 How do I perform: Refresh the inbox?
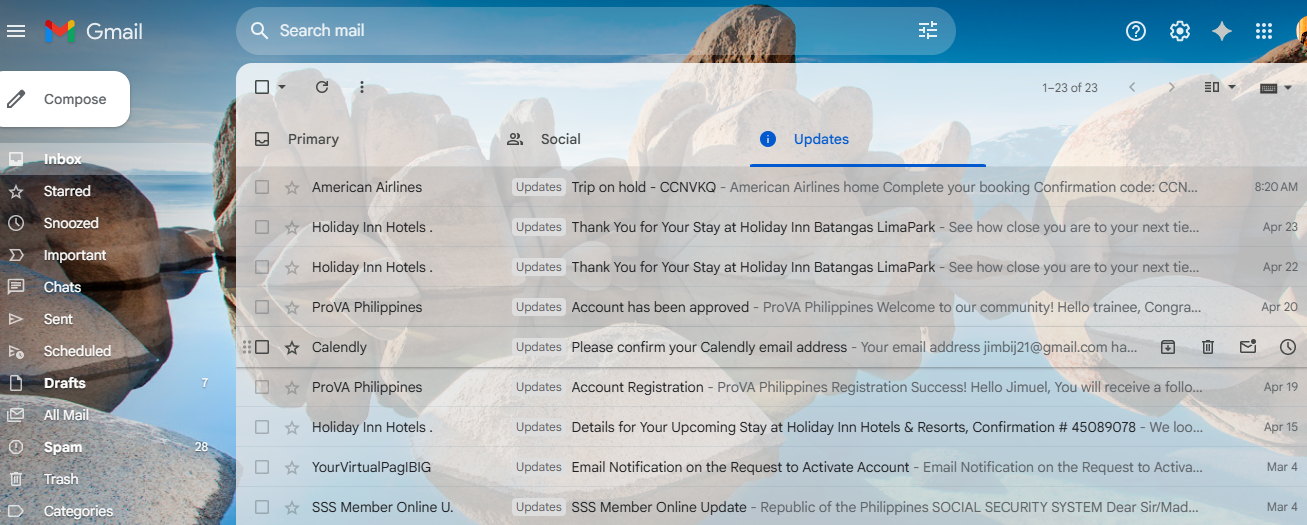(322, 87)
